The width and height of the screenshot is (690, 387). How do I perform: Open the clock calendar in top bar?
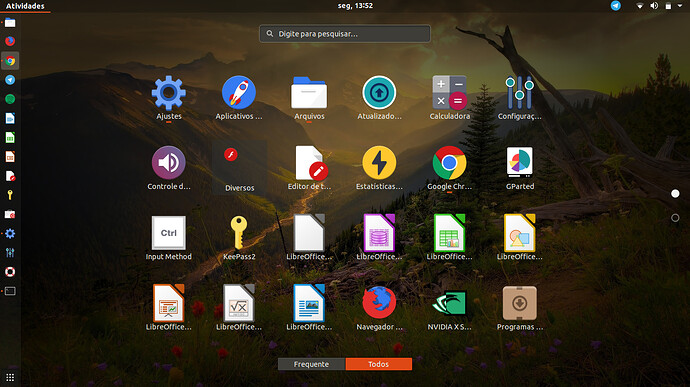[355, 6]
